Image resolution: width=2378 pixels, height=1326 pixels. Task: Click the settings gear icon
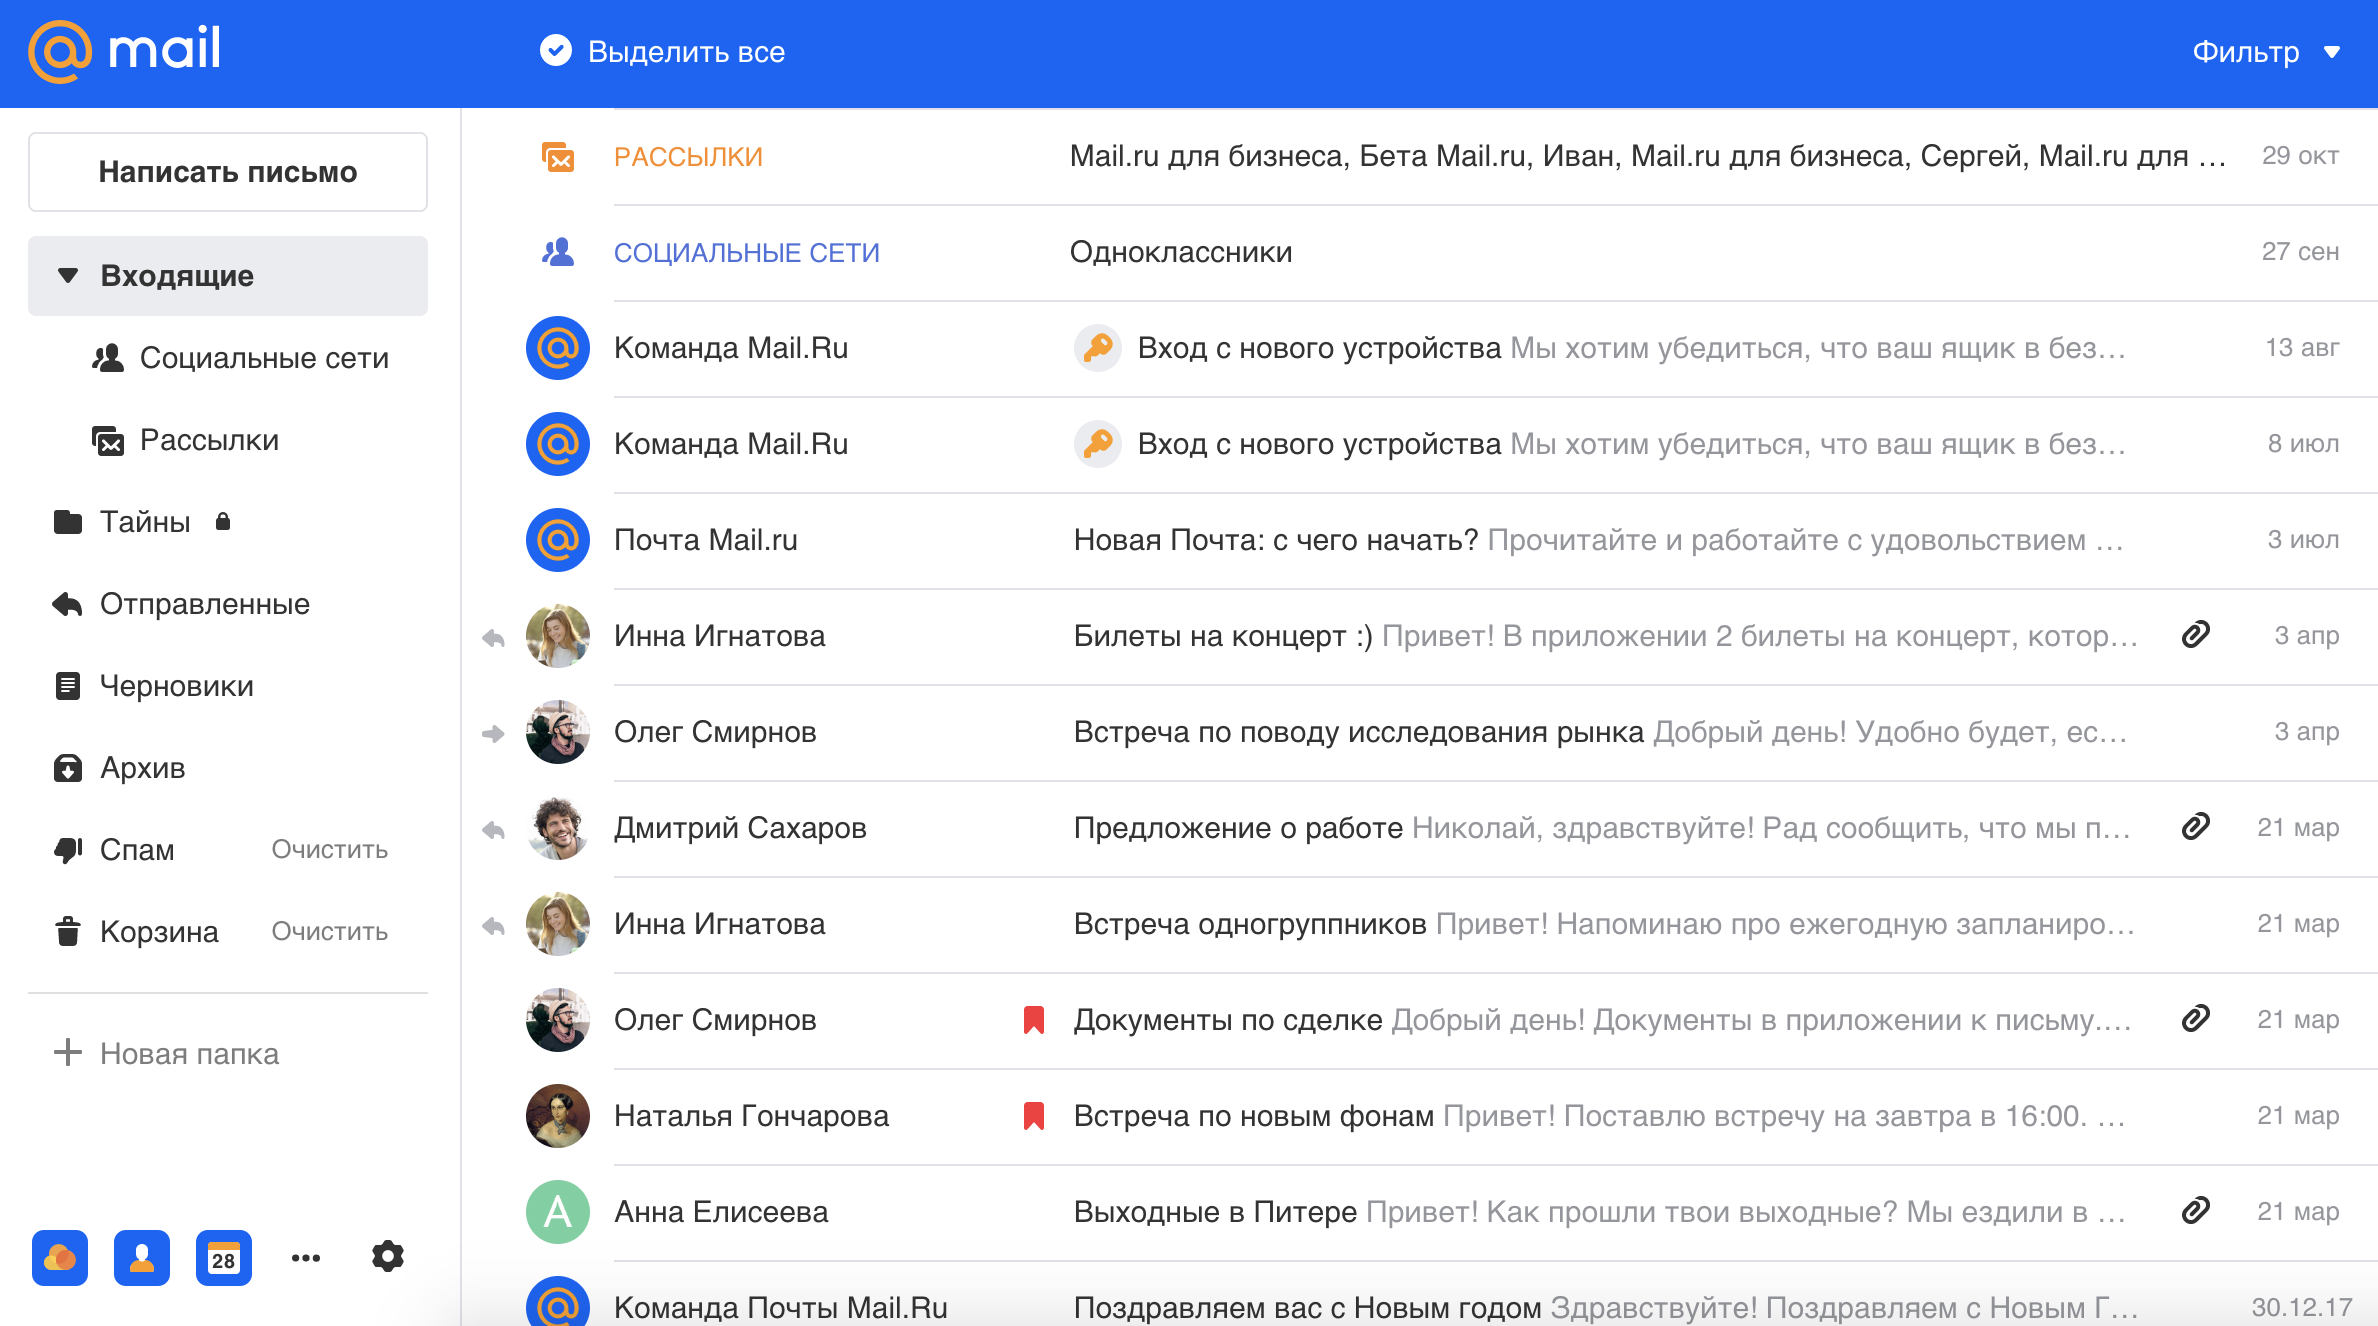[x=388, y=1256]
